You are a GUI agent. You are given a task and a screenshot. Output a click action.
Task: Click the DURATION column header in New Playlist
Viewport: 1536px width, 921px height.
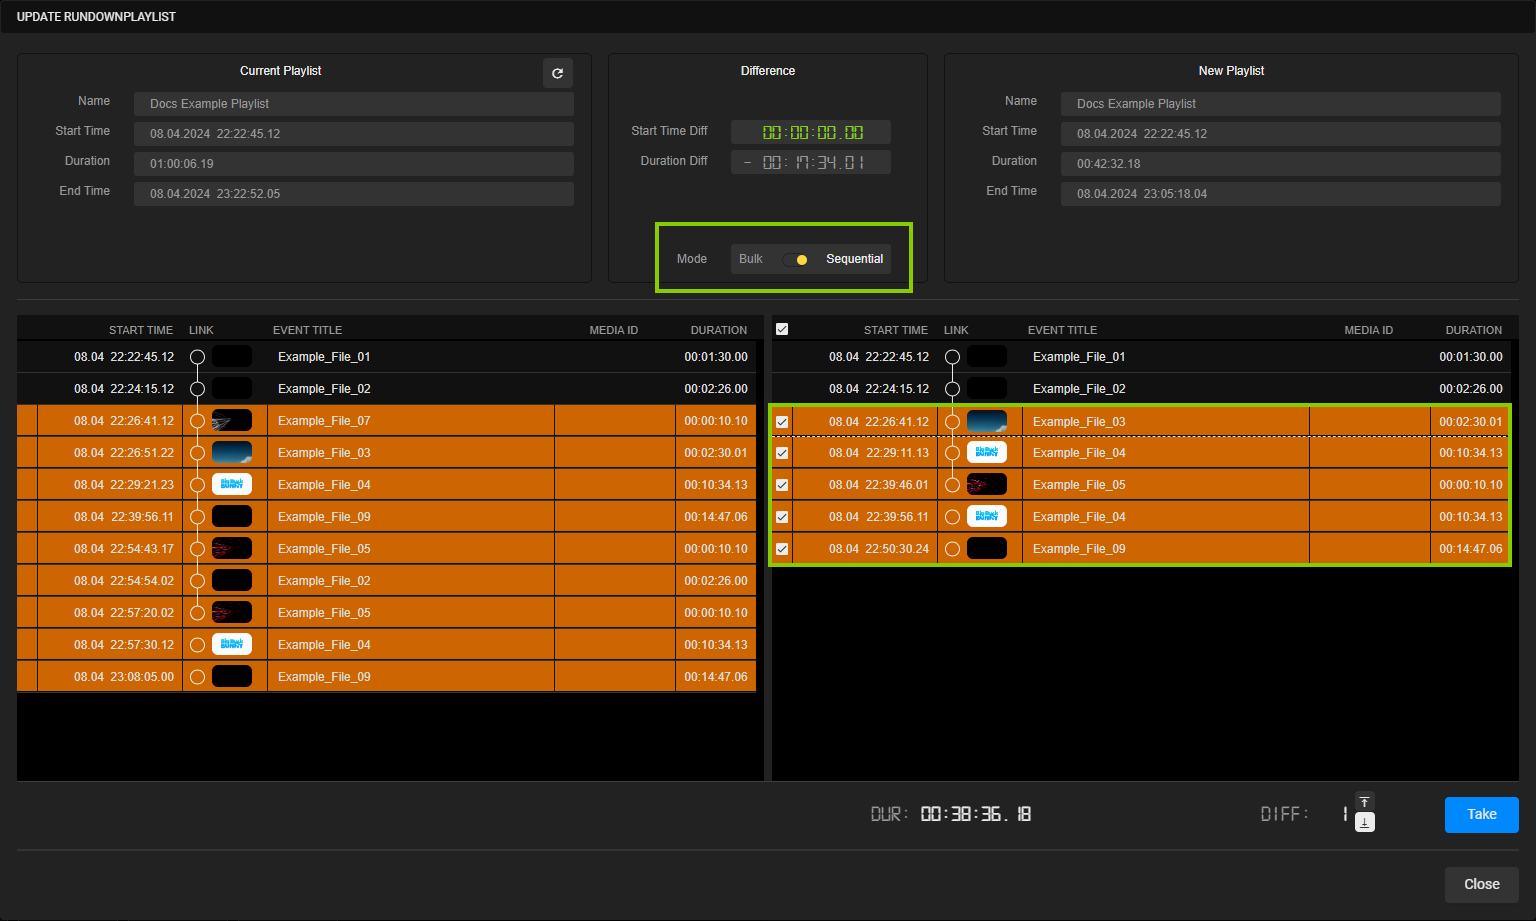click(1473, 329)
